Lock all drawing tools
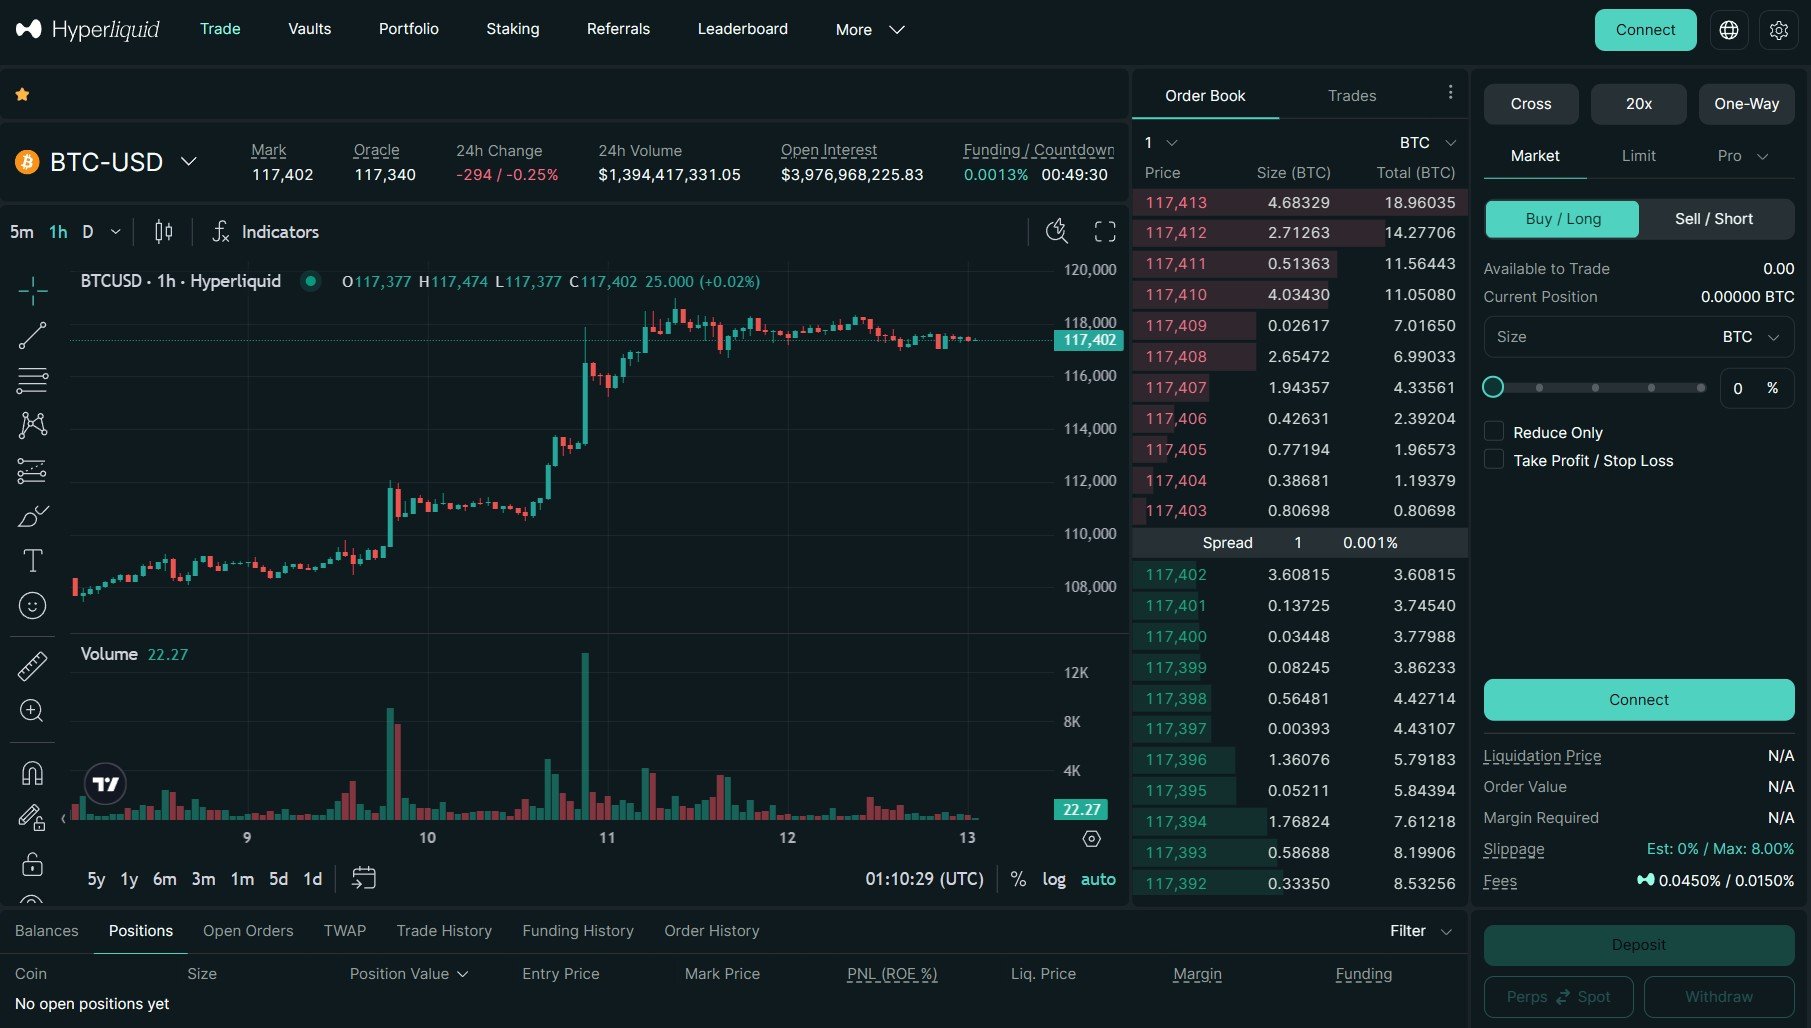The image size is (1811, 1028). point(32,863)
